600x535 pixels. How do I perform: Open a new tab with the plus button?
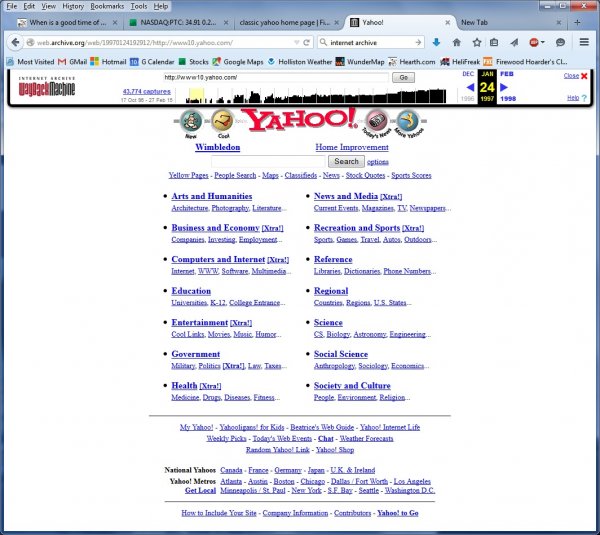click(577, 23)
